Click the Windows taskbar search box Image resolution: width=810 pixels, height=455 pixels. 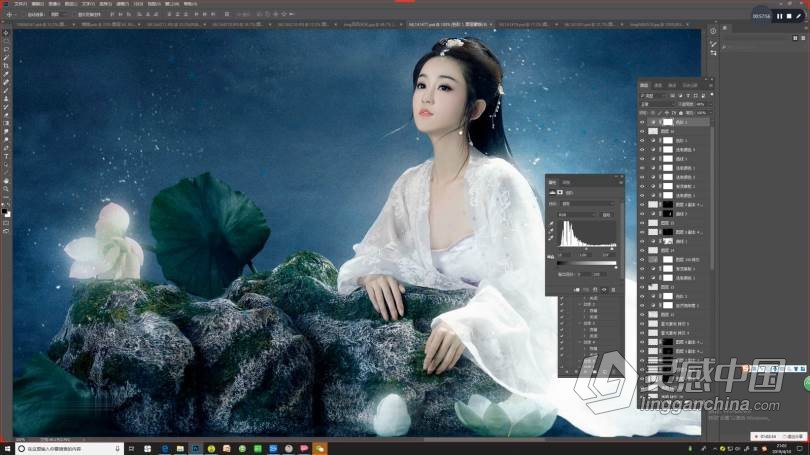click(x=69, y=449)
